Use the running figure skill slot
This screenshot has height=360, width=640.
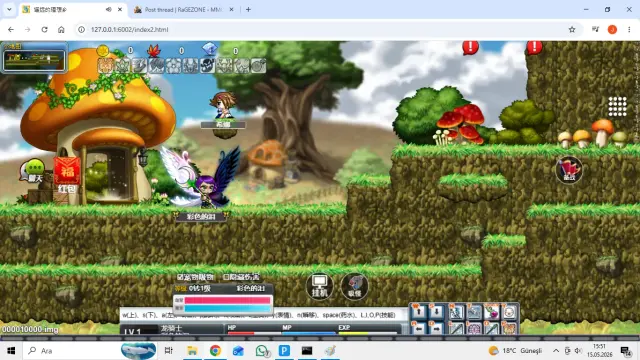pyautogui.click(x=456, y=312)
